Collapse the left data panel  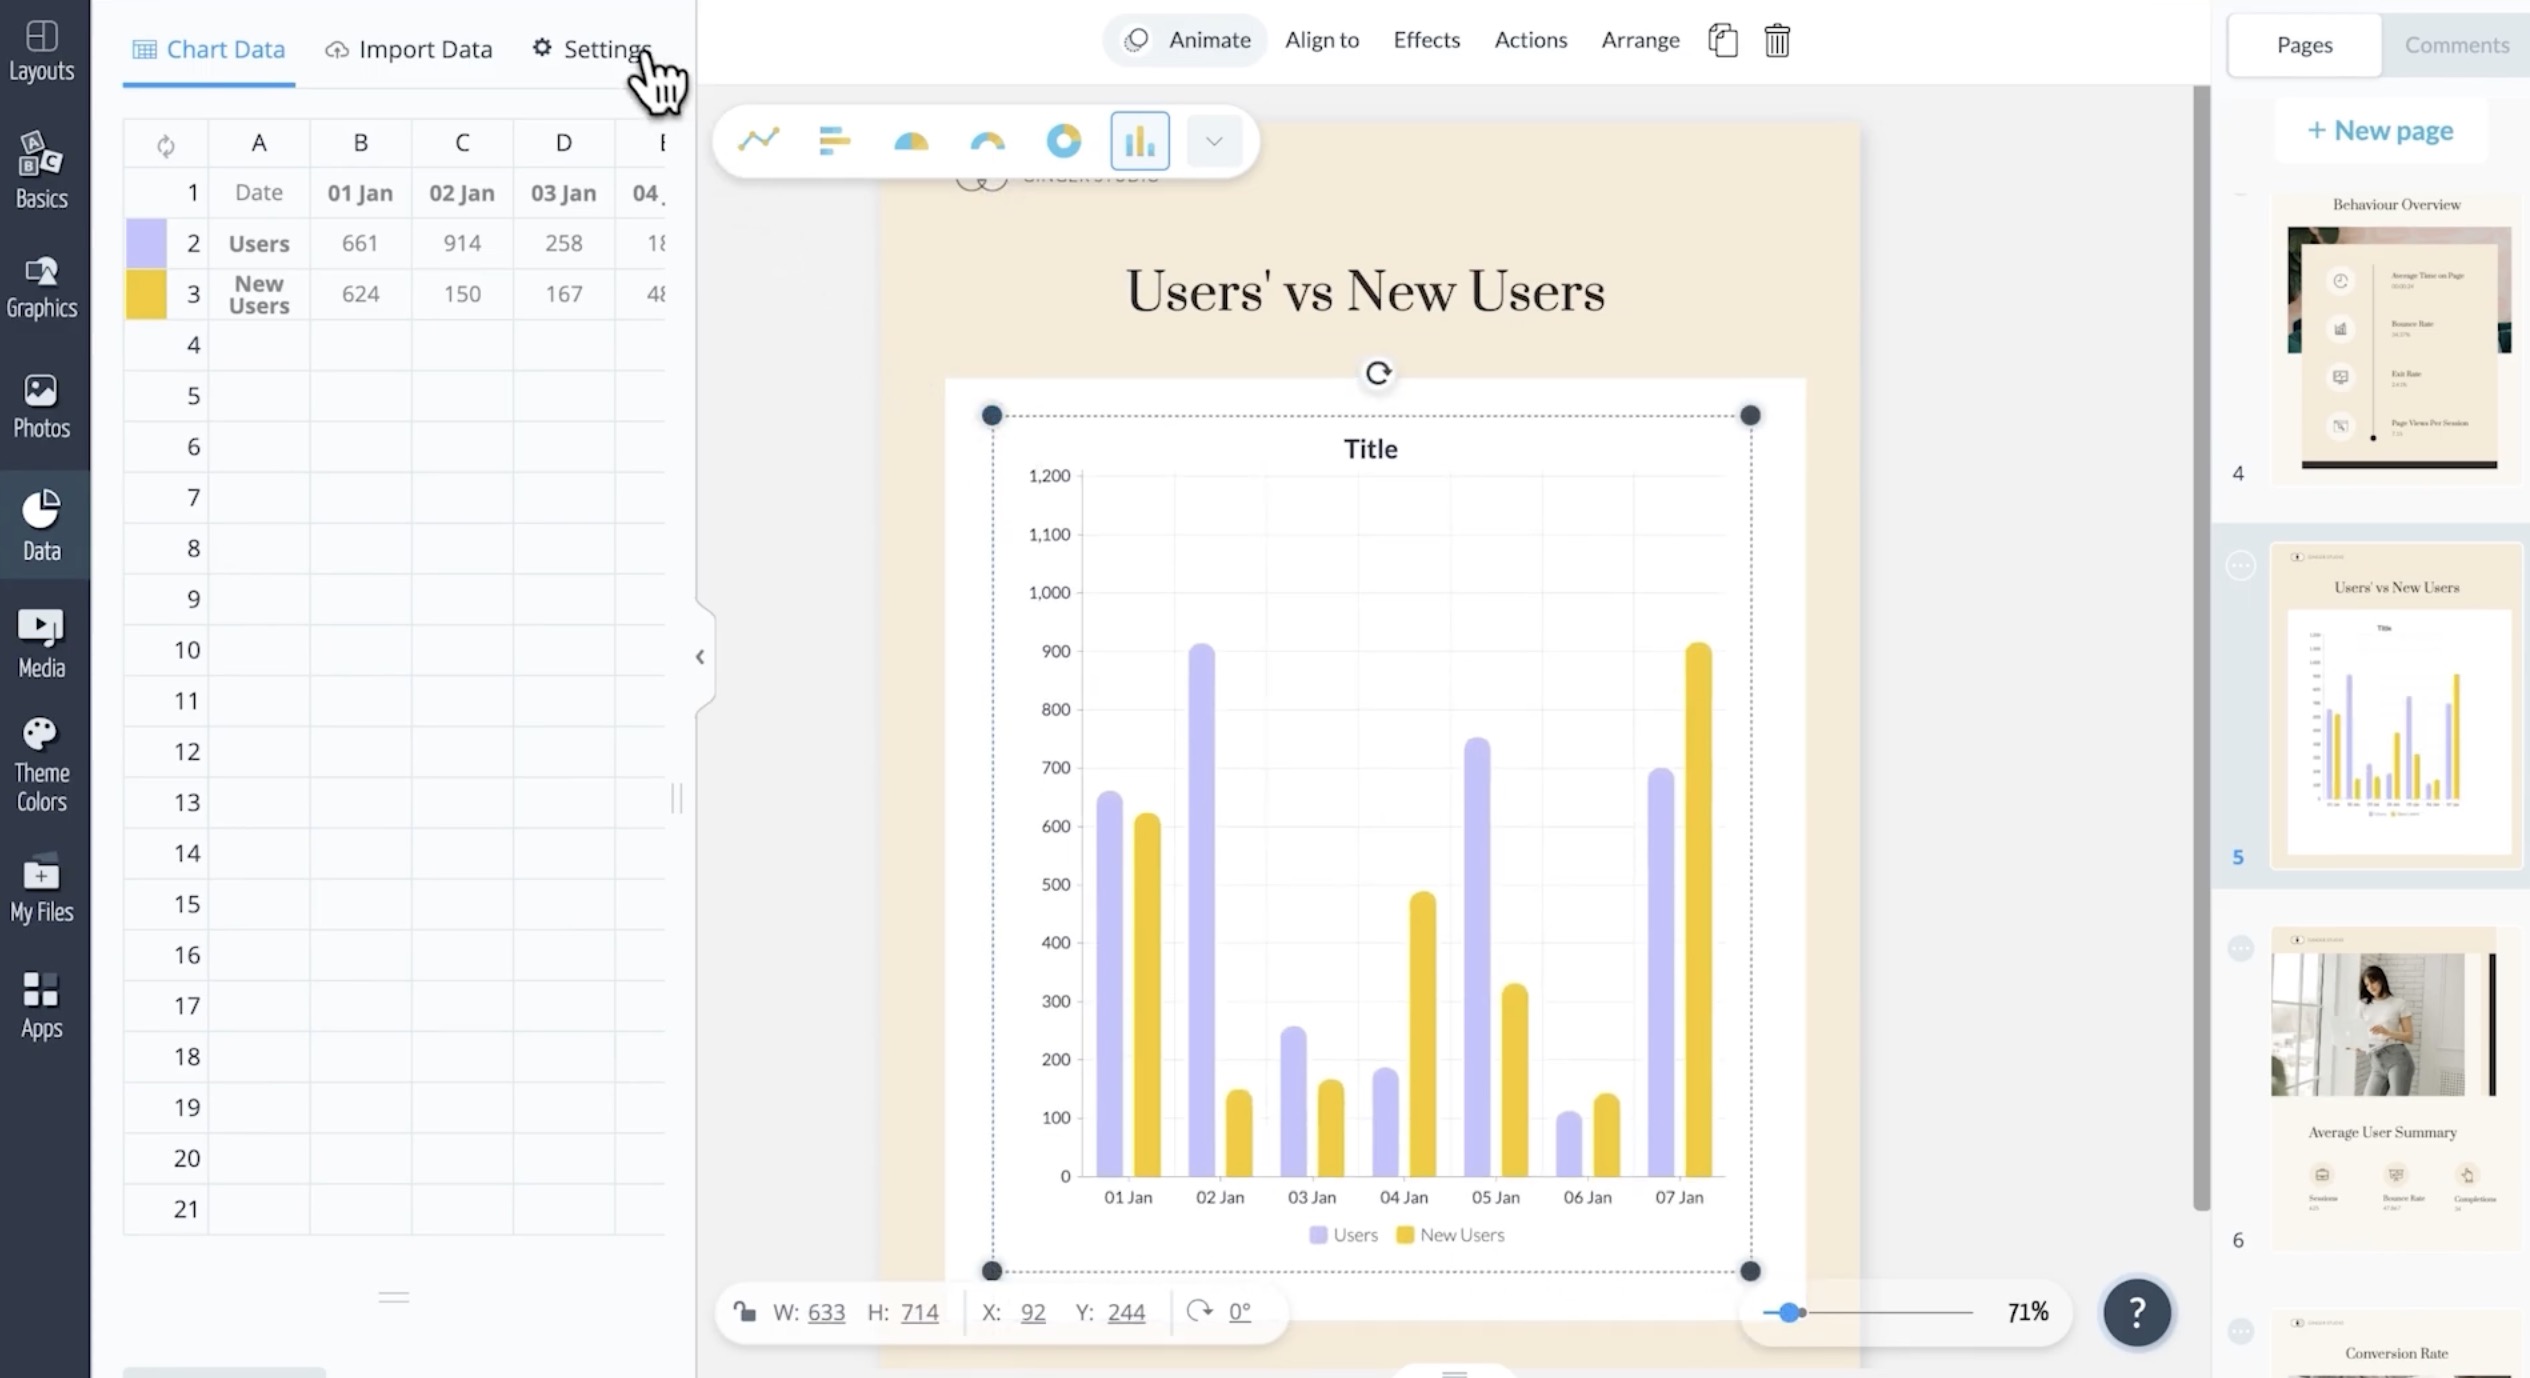pos(700,657)
